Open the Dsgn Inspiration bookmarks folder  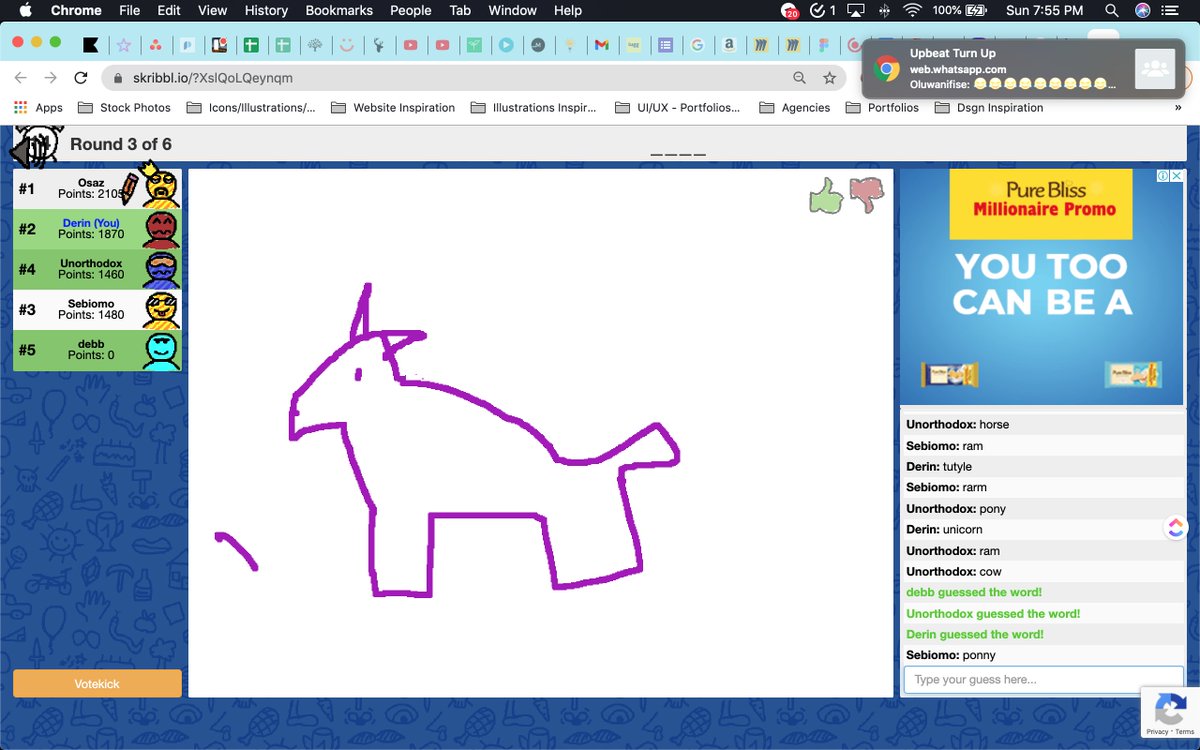[988, 107]
